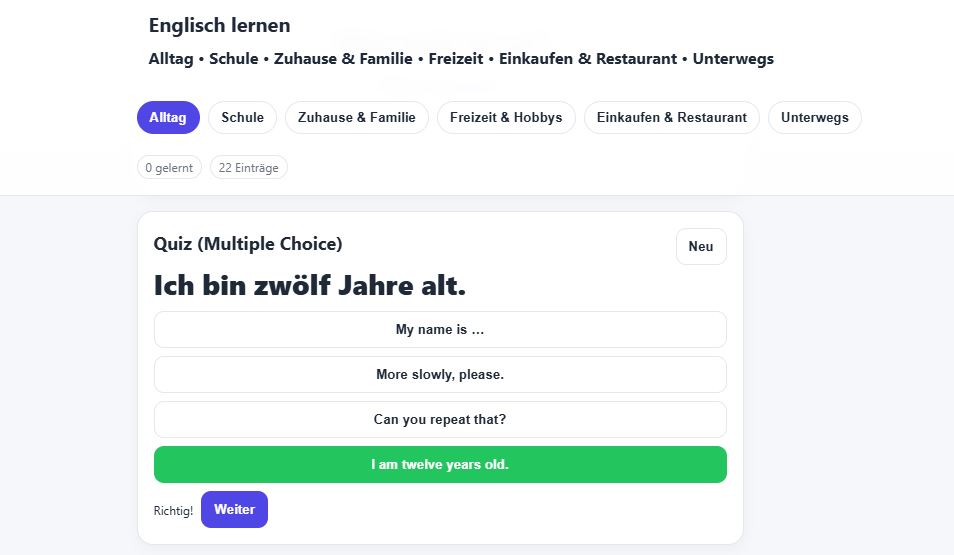Open the Einkaufen & Restaurant tab

[x=671, y=117]
